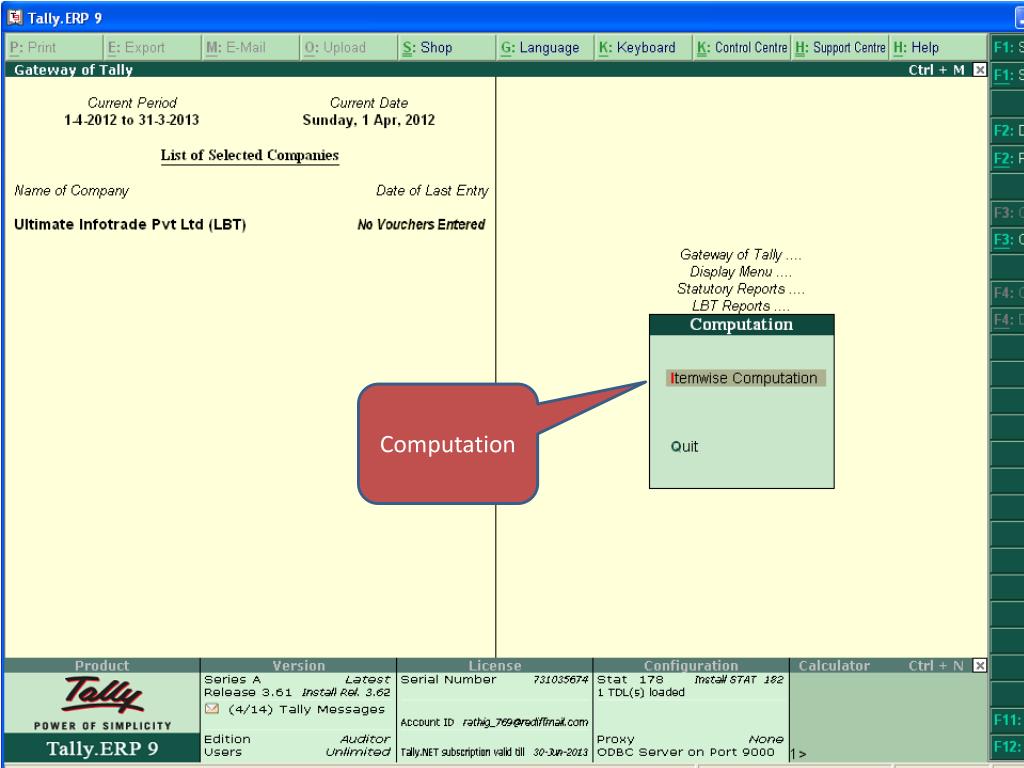This screenshot has width=1024, height=768.
Task: Click the Gateway of Tally breadcrumb
Action: [741, 255]
